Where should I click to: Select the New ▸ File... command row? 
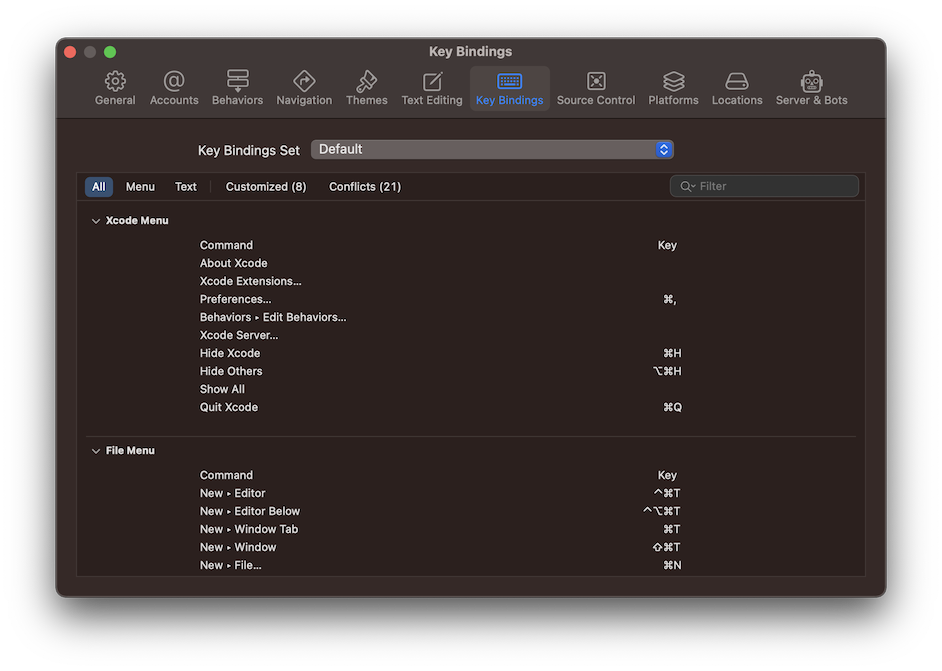pyautogui.click(x=471, y=565)
